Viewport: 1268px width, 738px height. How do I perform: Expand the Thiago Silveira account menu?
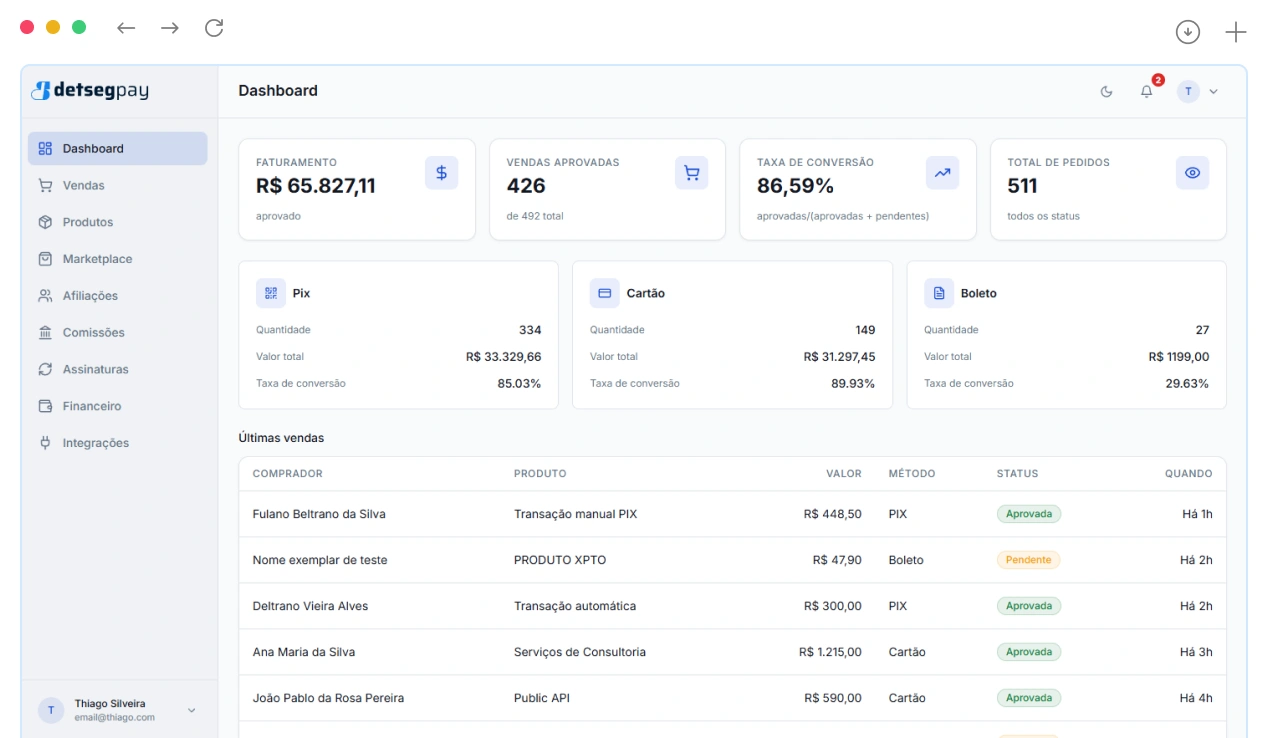119,710
